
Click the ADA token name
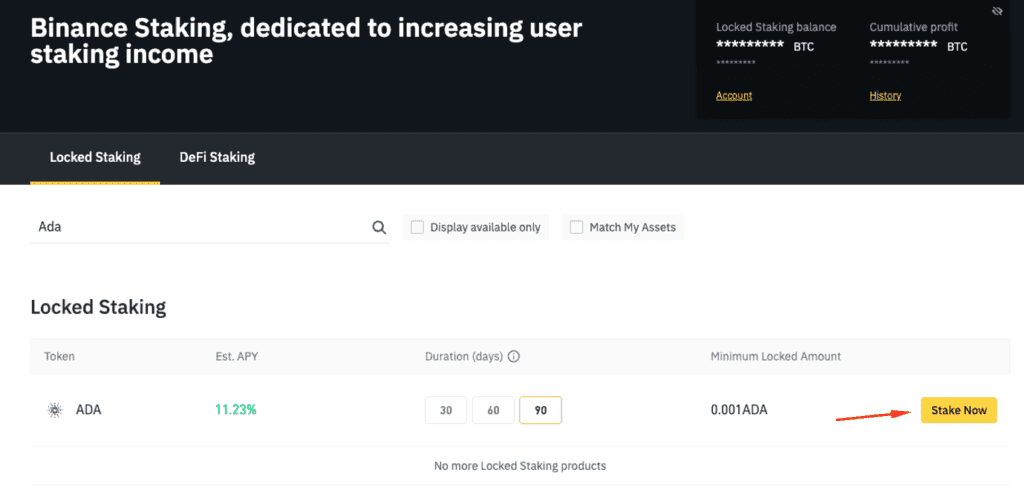point(89,410)
